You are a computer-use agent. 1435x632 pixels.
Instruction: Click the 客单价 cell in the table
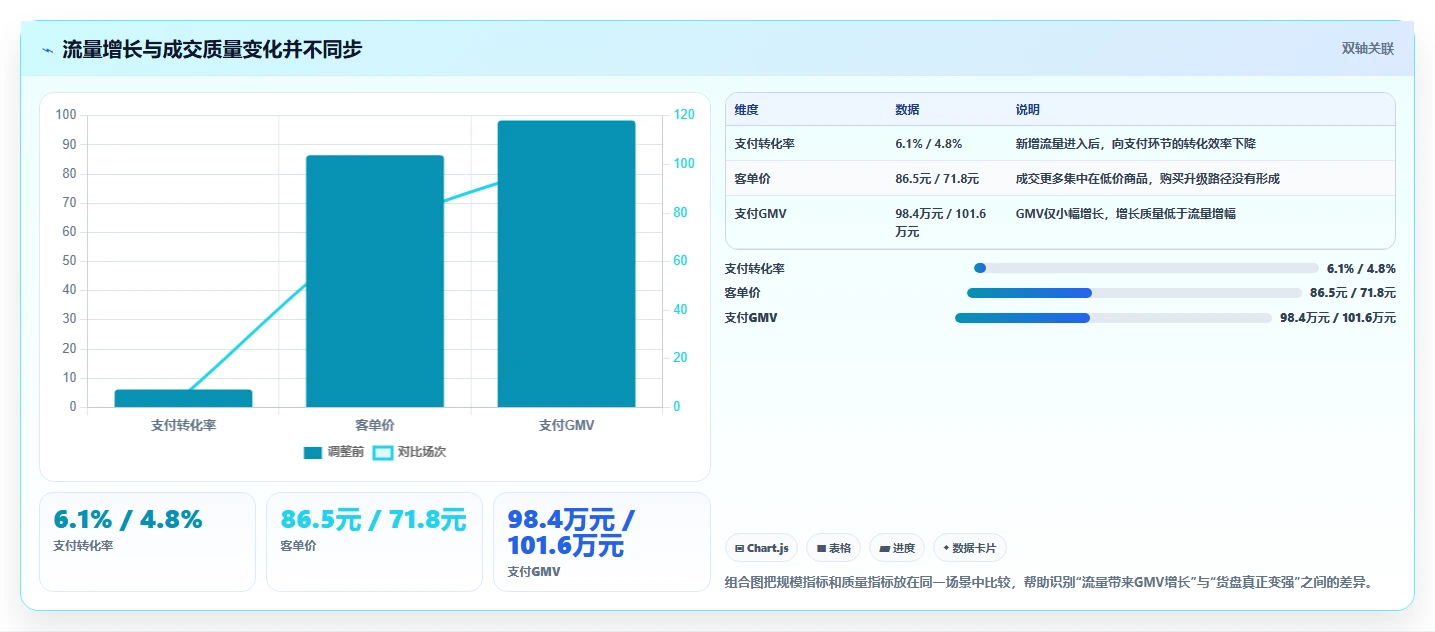[753, 179]
